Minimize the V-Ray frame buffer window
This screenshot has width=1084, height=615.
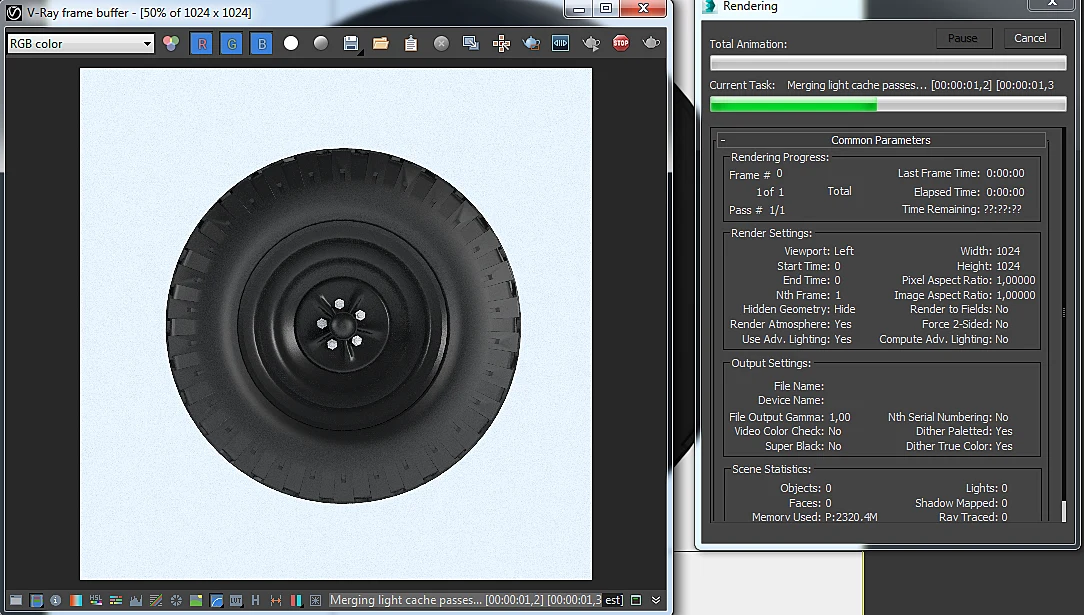coord(579,8)
